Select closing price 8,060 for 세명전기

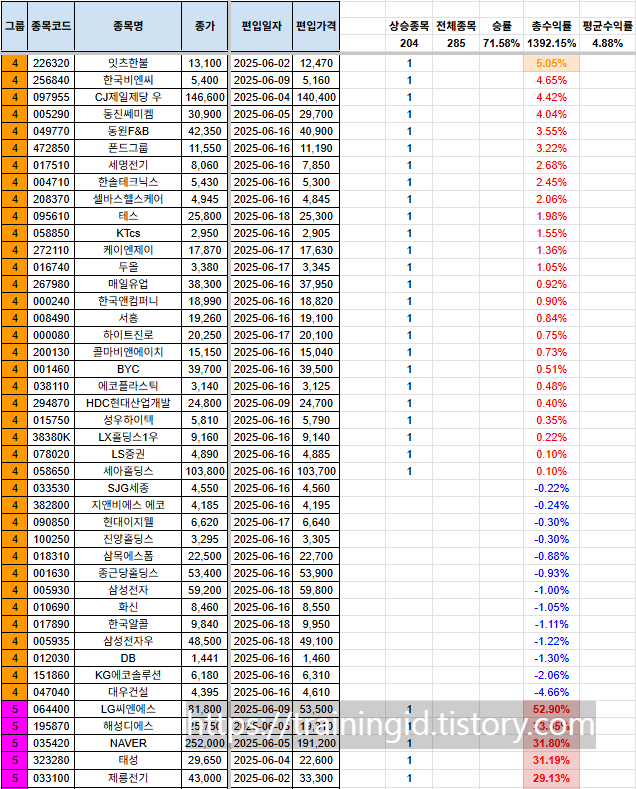[x=205, y=166]
